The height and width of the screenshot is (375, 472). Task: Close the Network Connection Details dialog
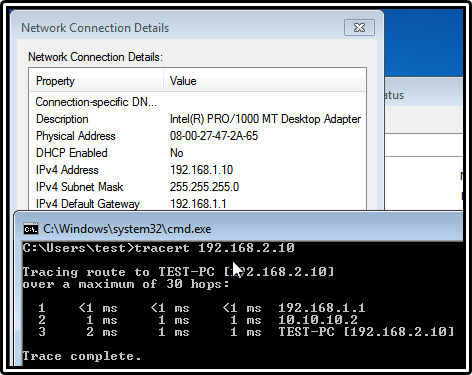(359, 27)
